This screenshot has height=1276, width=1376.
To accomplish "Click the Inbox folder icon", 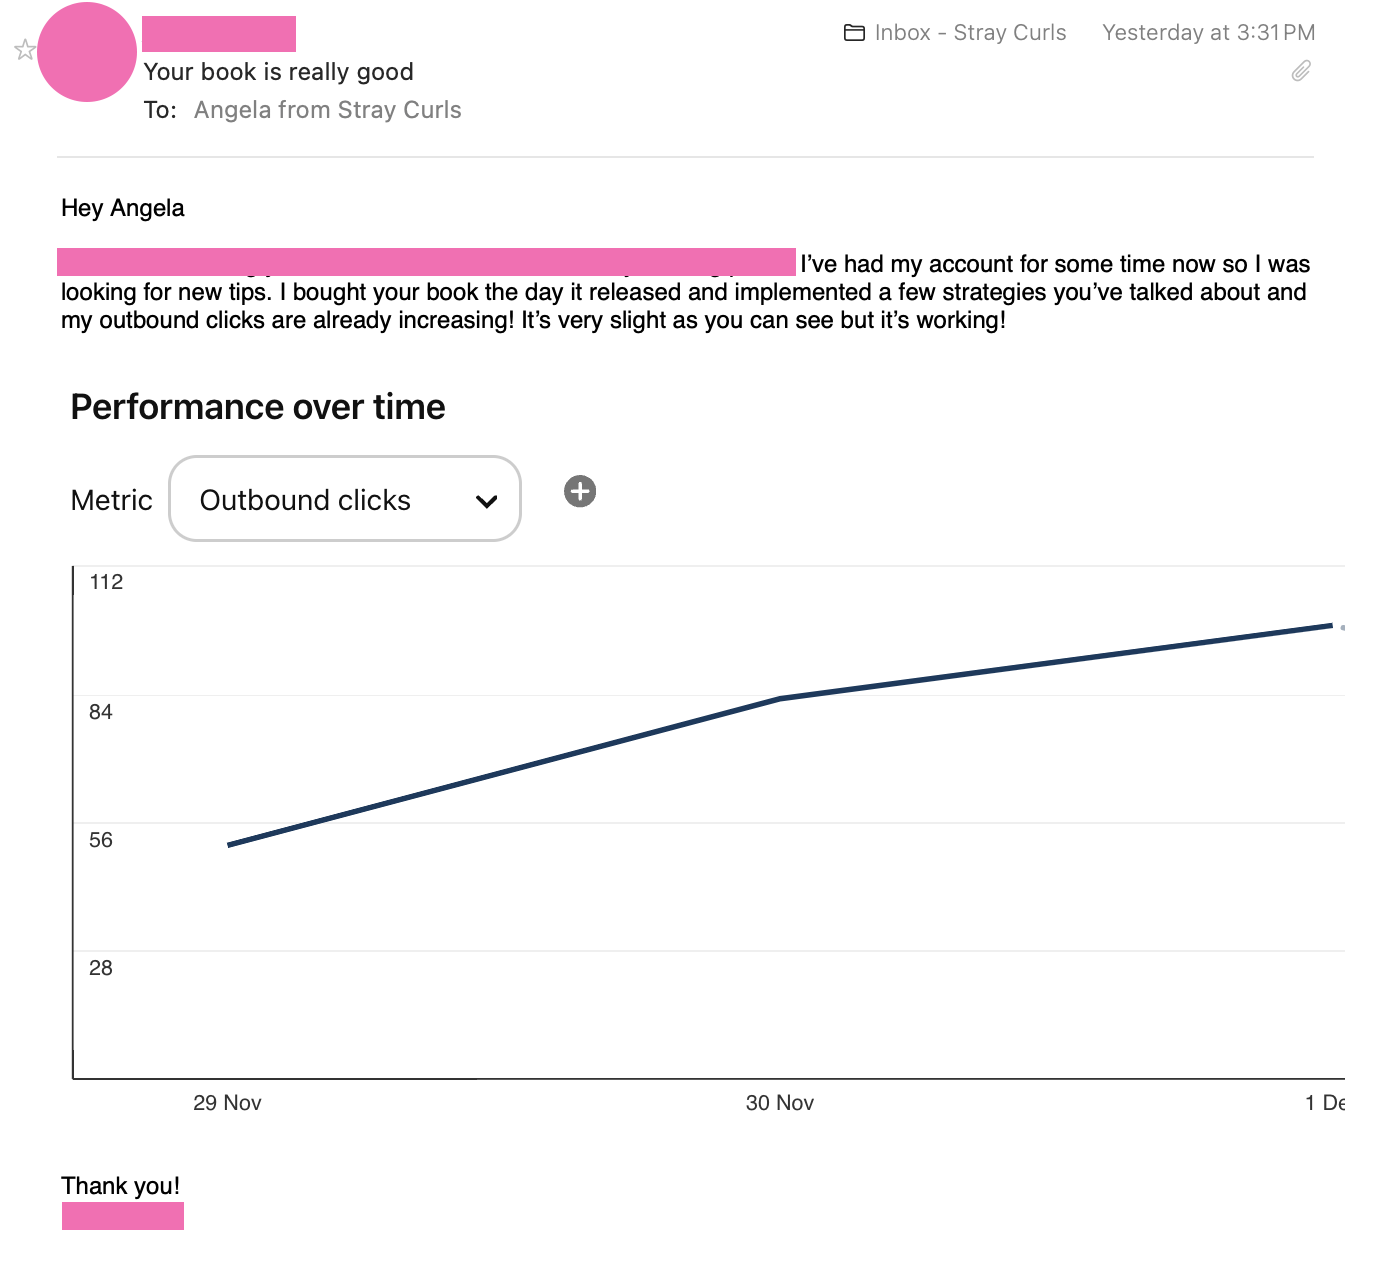I will tap(854, 33).
